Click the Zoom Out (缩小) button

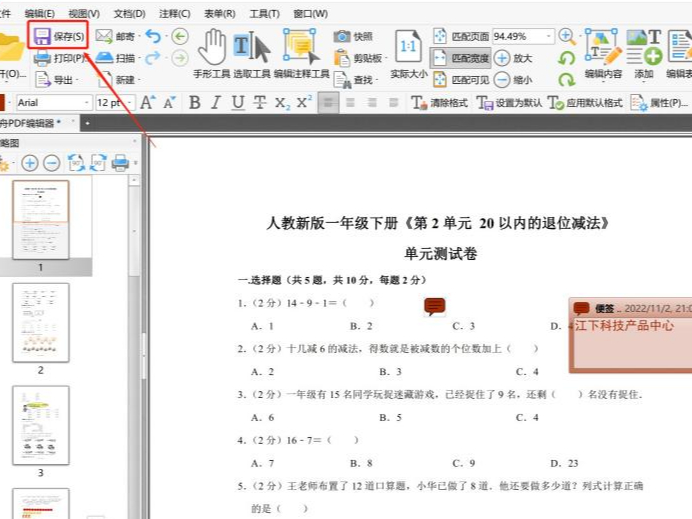click(x=513, y=80)
